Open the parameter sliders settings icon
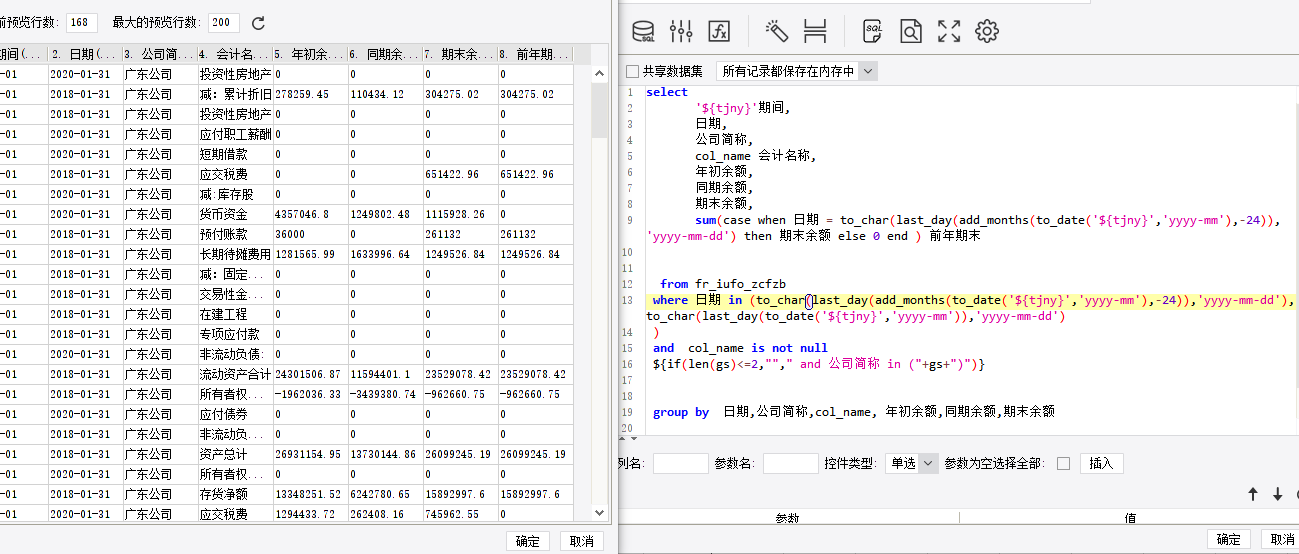The height and width of the screenshot is (554, 1299). point(681,32)
